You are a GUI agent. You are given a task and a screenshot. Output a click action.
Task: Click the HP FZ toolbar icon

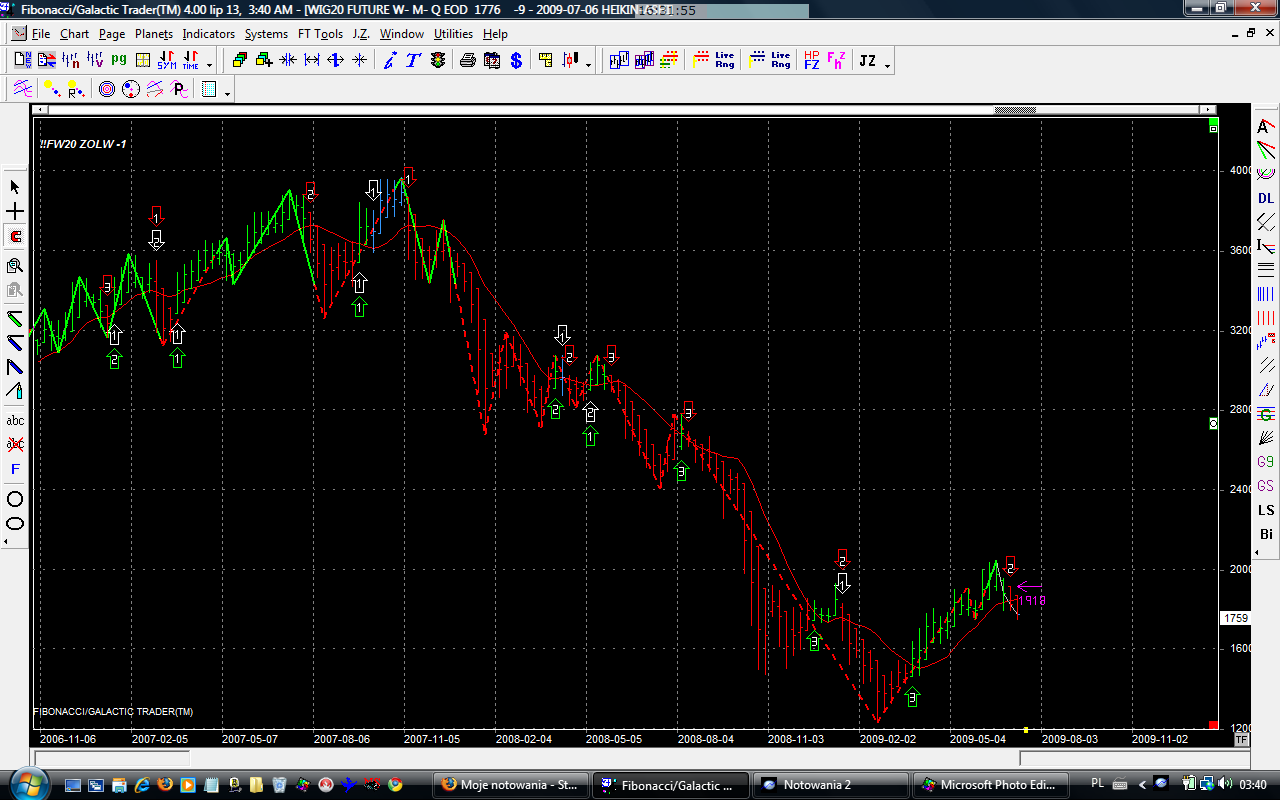(x=811, y=61)
